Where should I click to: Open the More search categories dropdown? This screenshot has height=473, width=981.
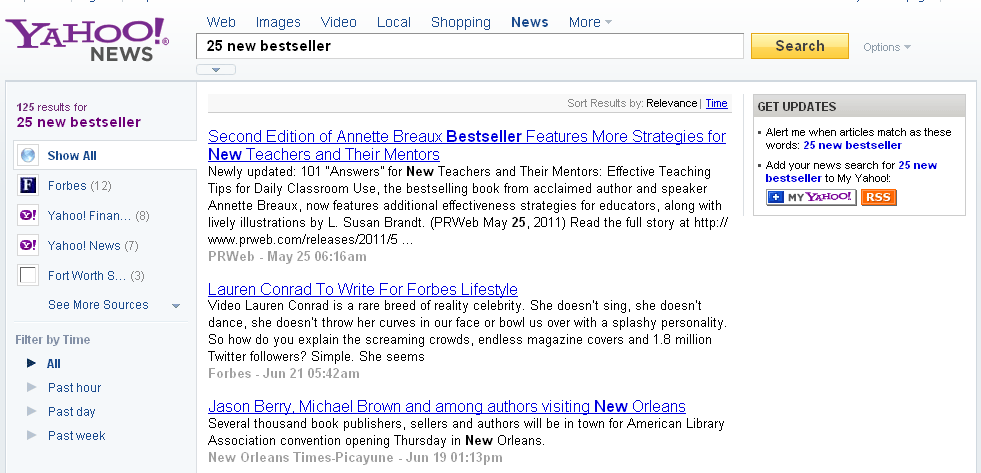pyautogui.click(x=590, y=23)
